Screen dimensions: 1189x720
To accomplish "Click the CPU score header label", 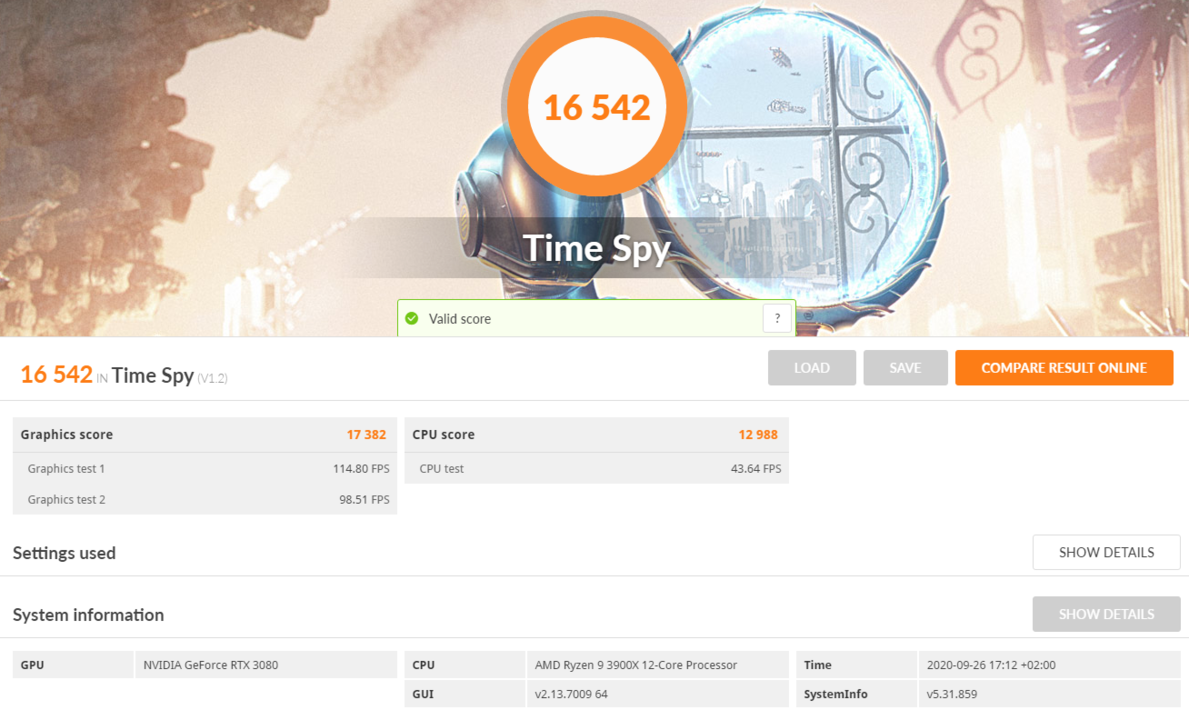I will coord(443,435).
